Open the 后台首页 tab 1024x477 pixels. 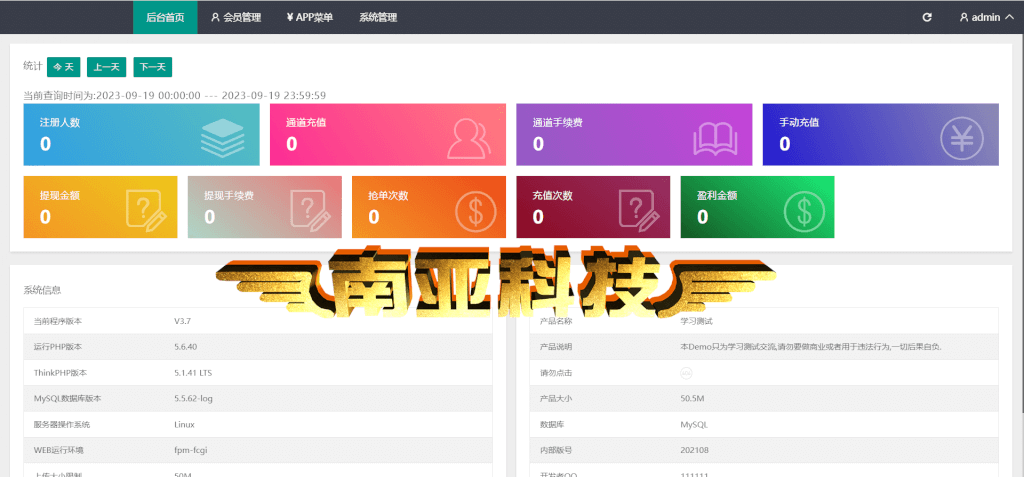[165, 18]
